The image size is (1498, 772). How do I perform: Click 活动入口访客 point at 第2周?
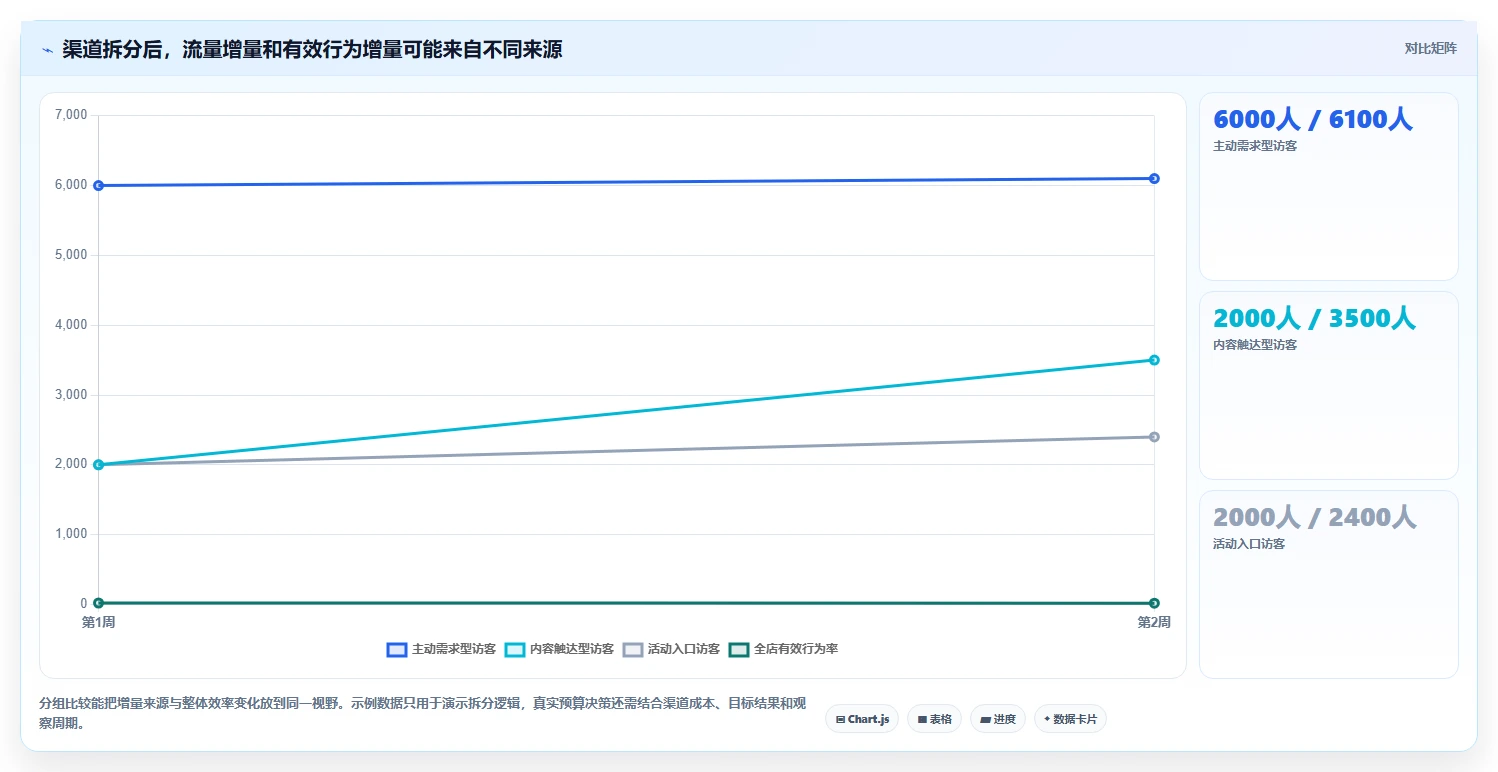click(x=1154, y=437)
